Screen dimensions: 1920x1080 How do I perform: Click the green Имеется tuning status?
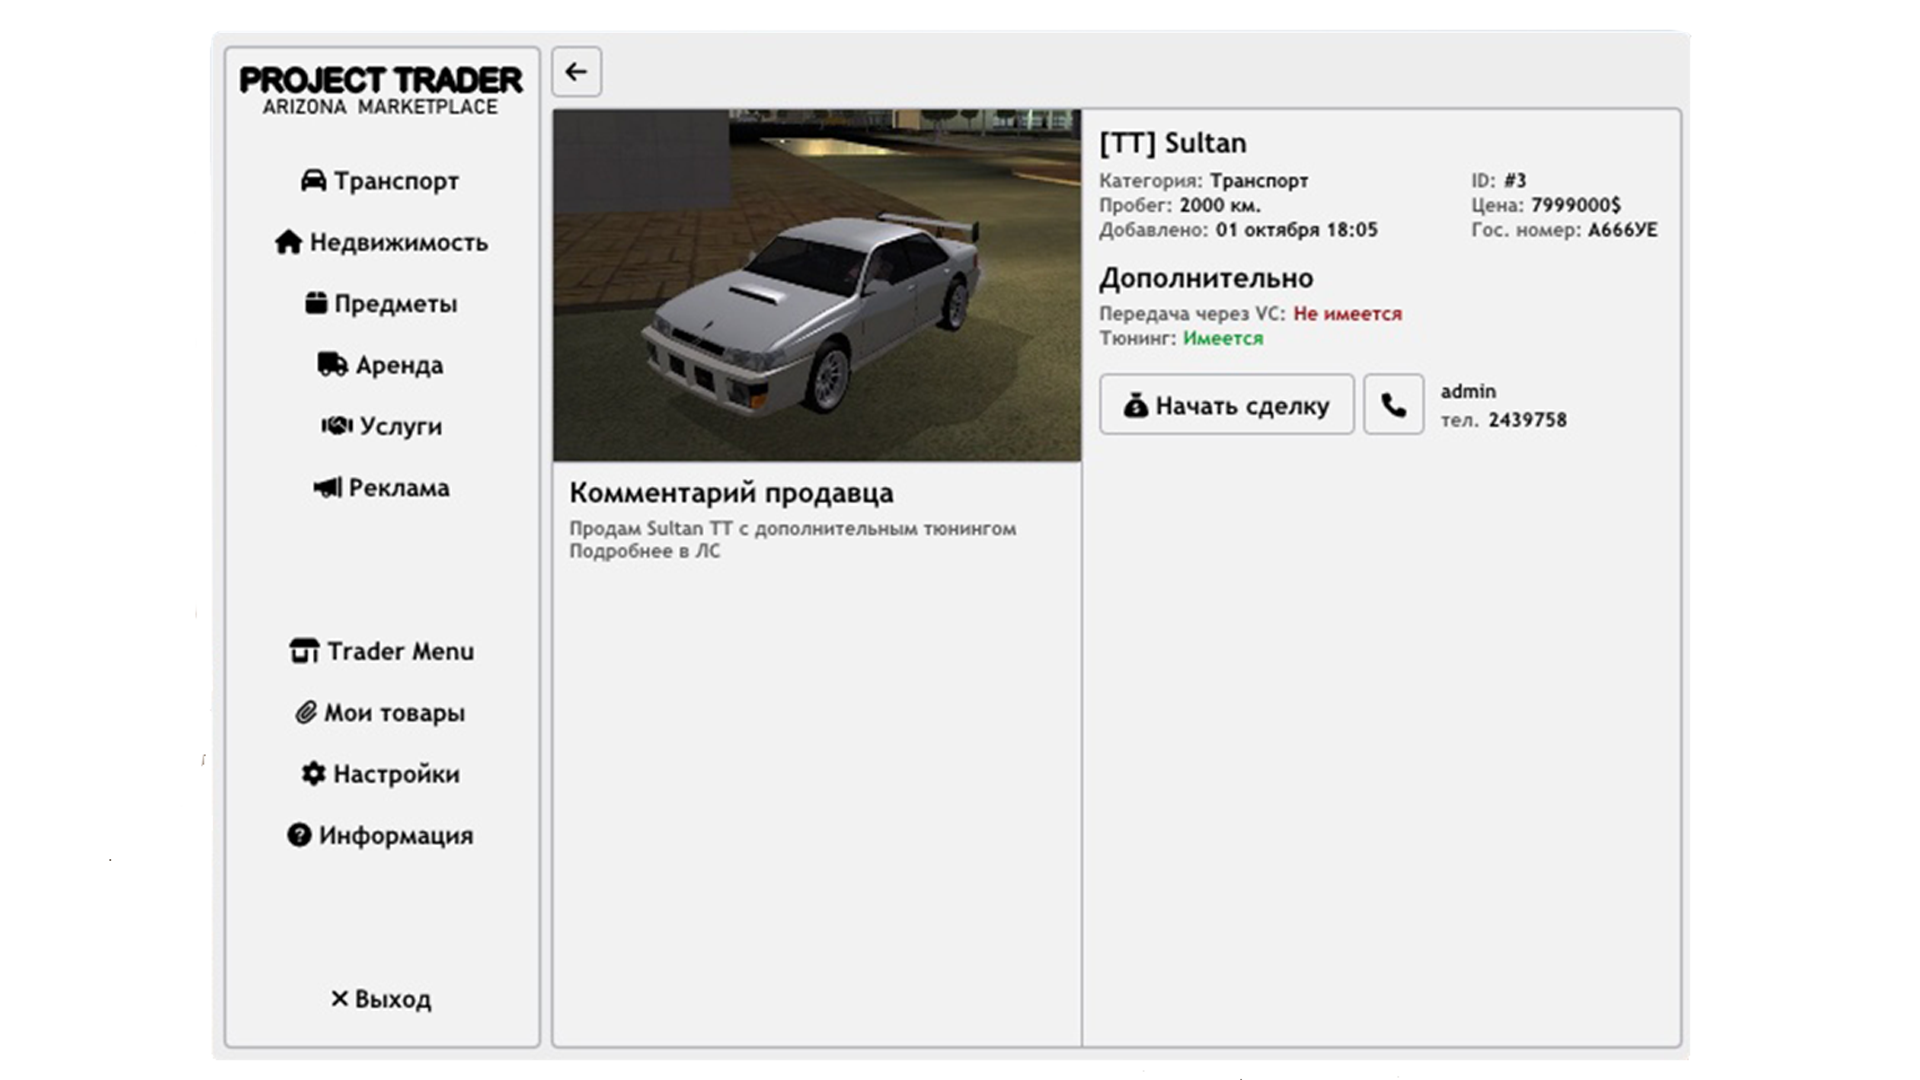tap(1223, 338)
